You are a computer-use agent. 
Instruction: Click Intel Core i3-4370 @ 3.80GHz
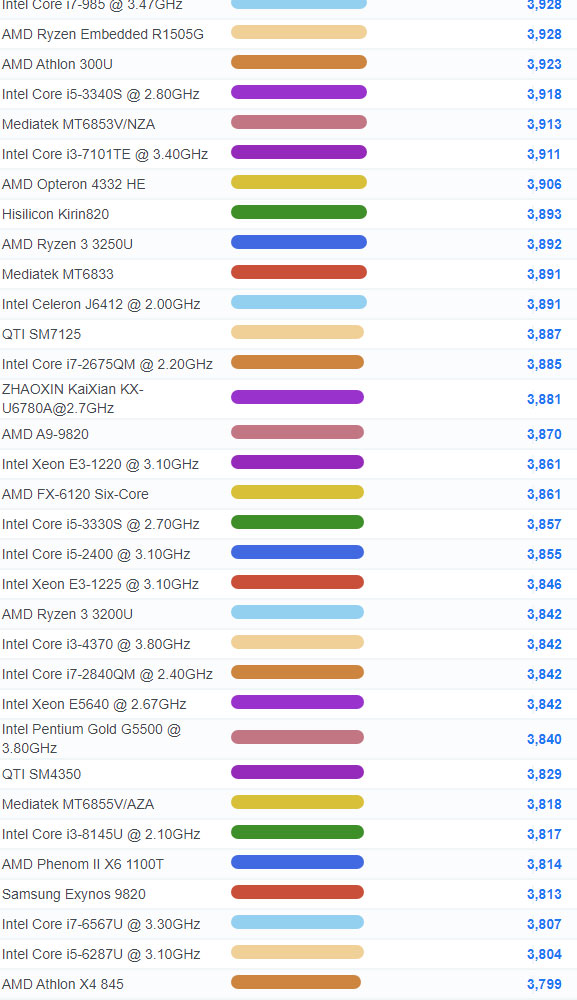click(x=96, y=644)
